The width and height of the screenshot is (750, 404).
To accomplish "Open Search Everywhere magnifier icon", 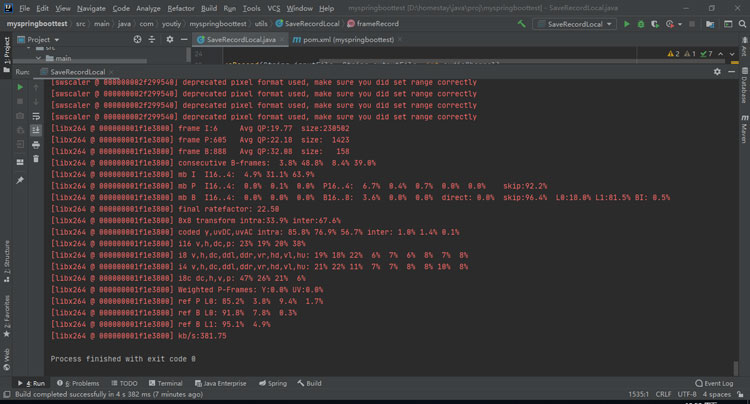I will (x=742, y=24).
